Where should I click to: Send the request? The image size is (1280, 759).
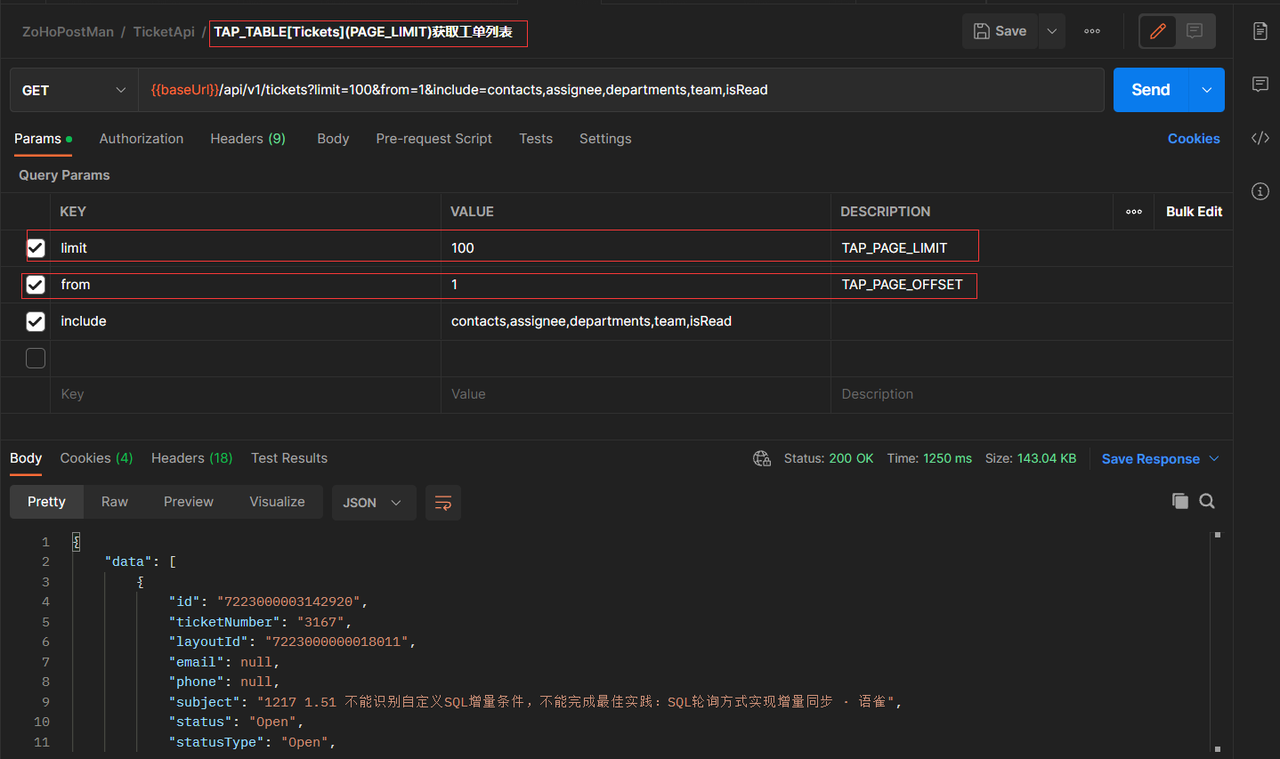tap(1150, 90)
